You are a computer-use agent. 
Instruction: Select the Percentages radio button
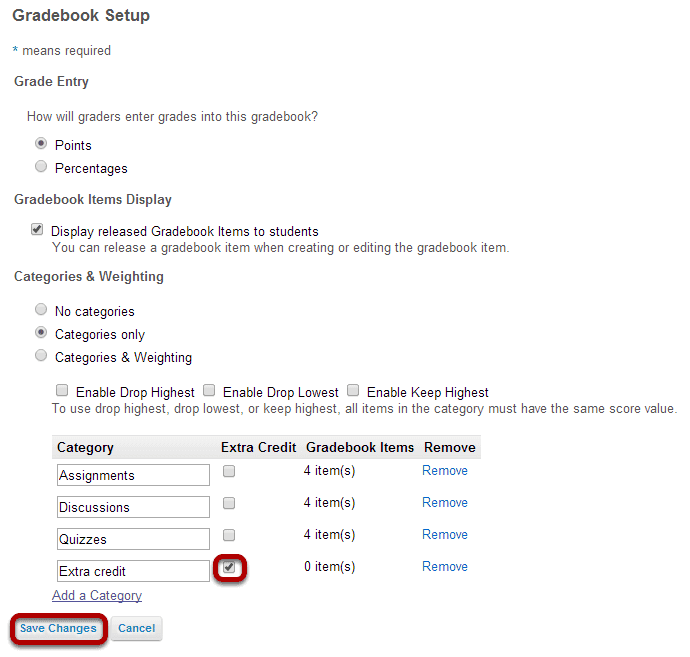(41, 166)
